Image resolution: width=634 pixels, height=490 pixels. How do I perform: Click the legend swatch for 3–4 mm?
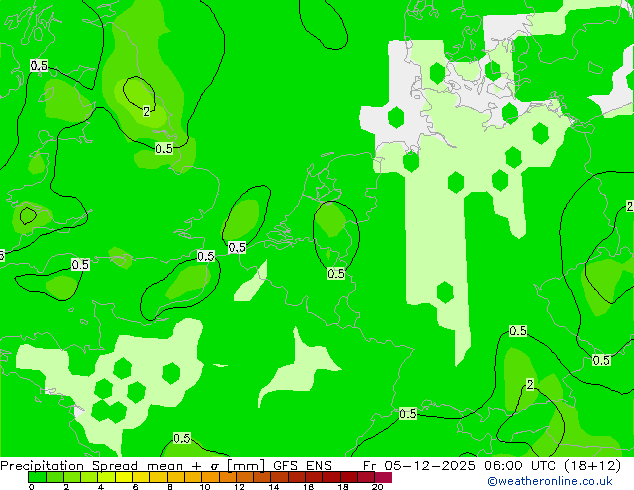click(x=89, y=477)
